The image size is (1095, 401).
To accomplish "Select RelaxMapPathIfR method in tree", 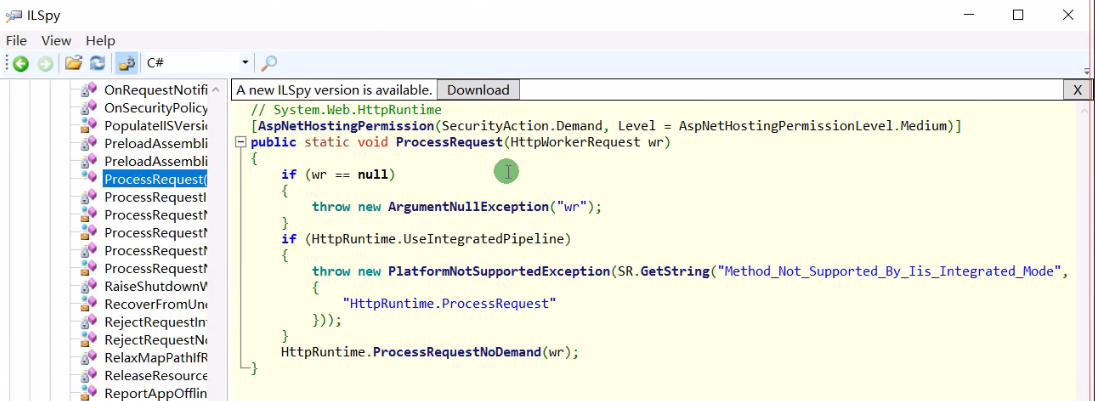I will click(156, 358).
